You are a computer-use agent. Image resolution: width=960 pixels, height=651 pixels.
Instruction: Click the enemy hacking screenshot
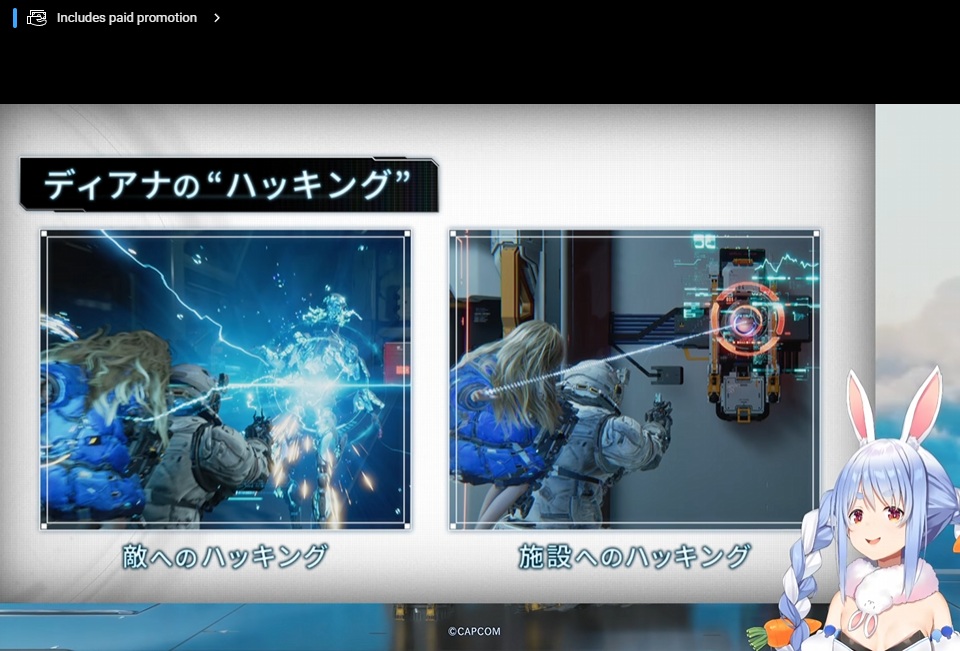pyautogui.click(x=226, y=380)
